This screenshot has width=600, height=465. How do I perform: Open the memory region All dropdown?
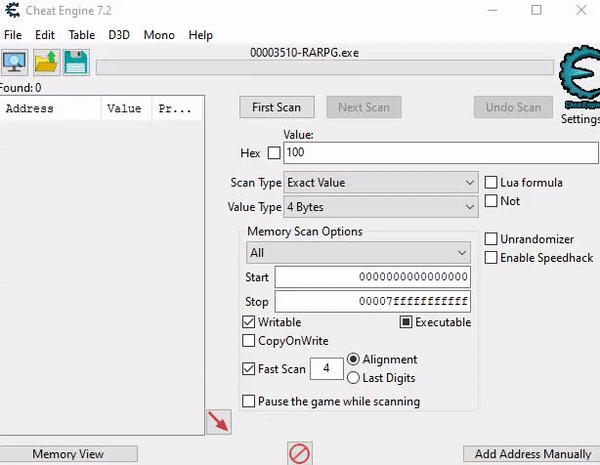(x=359, y=253)
